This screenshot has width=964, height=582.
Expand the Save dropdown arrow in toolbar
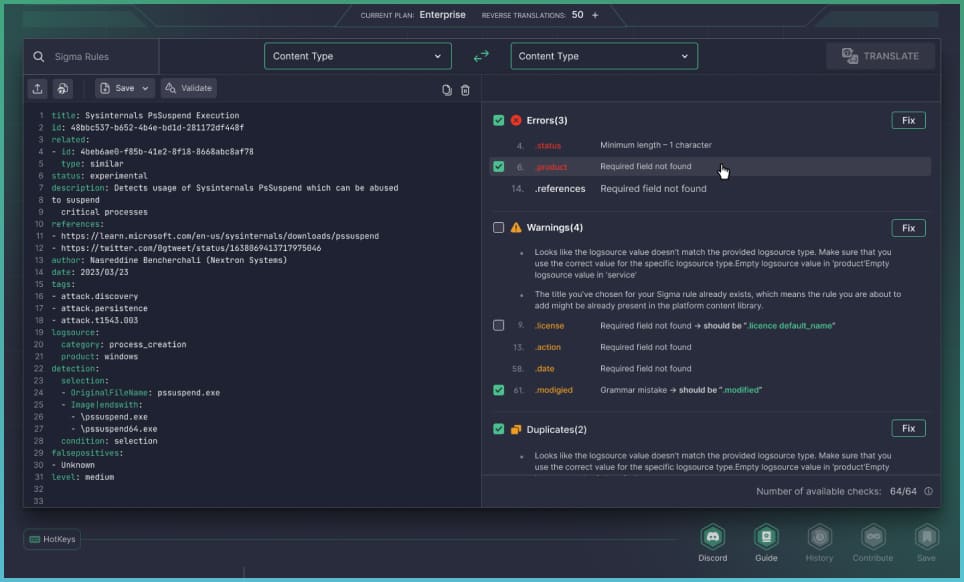tap(146, 88)
